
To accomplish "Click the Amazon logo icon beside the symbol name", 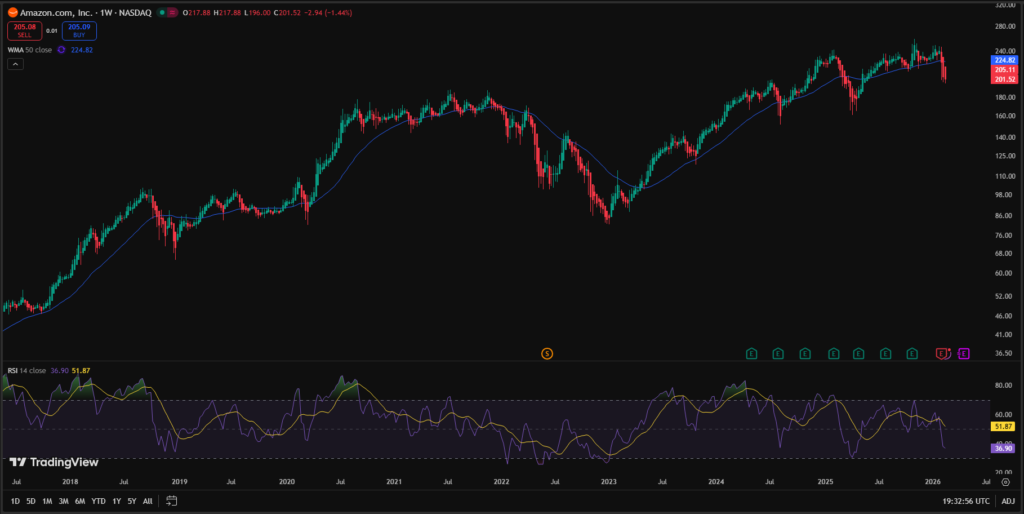I will pos(12,12).
